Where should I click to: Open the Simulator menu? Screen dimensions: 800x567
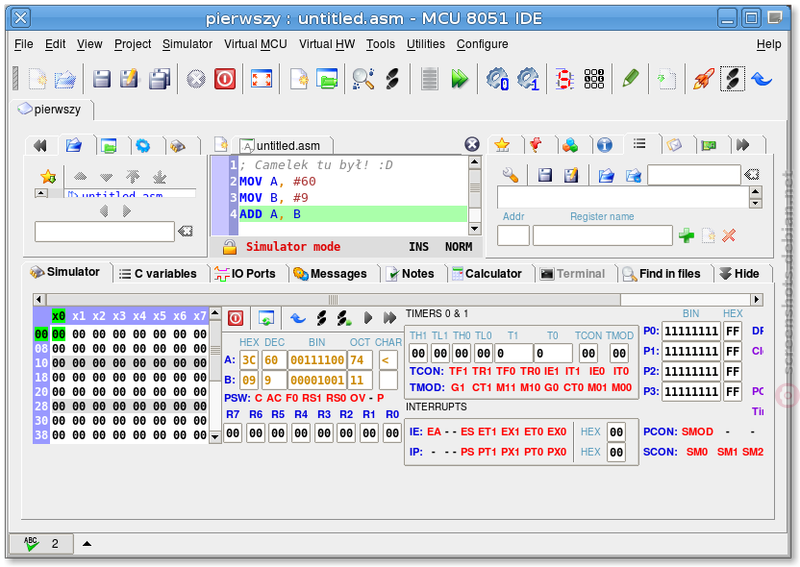pos(187,44)
